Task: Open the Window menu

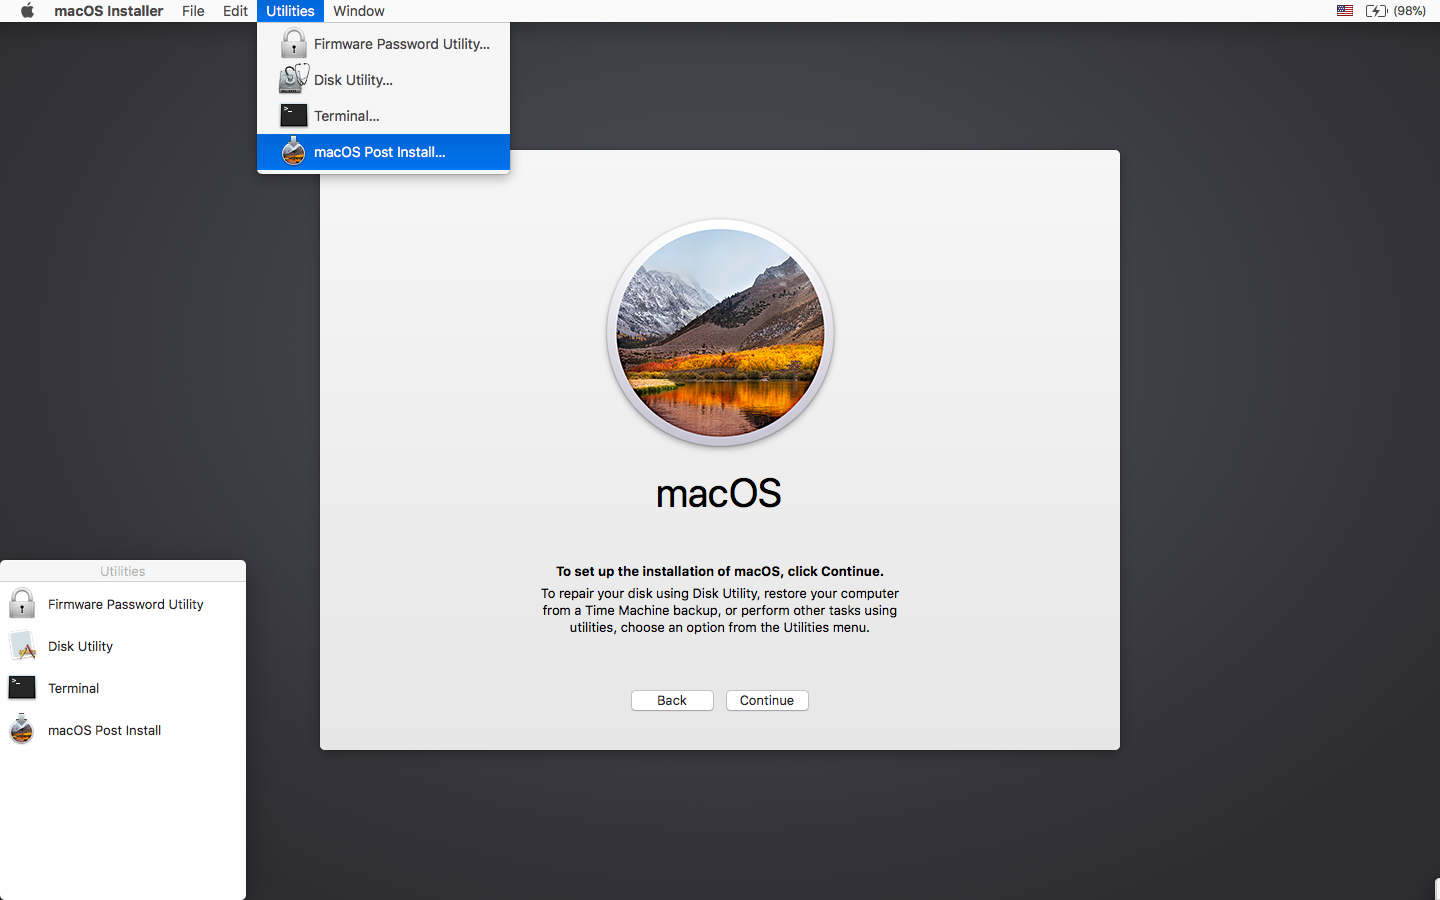Action: pos(358,11)
